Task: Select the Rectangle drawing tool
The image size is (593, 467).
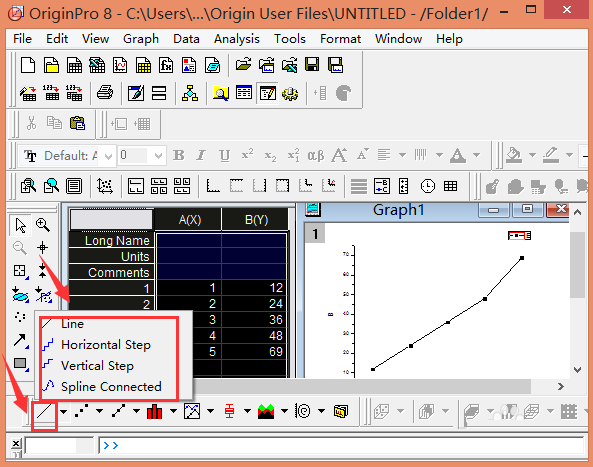Action: (20, 364)
